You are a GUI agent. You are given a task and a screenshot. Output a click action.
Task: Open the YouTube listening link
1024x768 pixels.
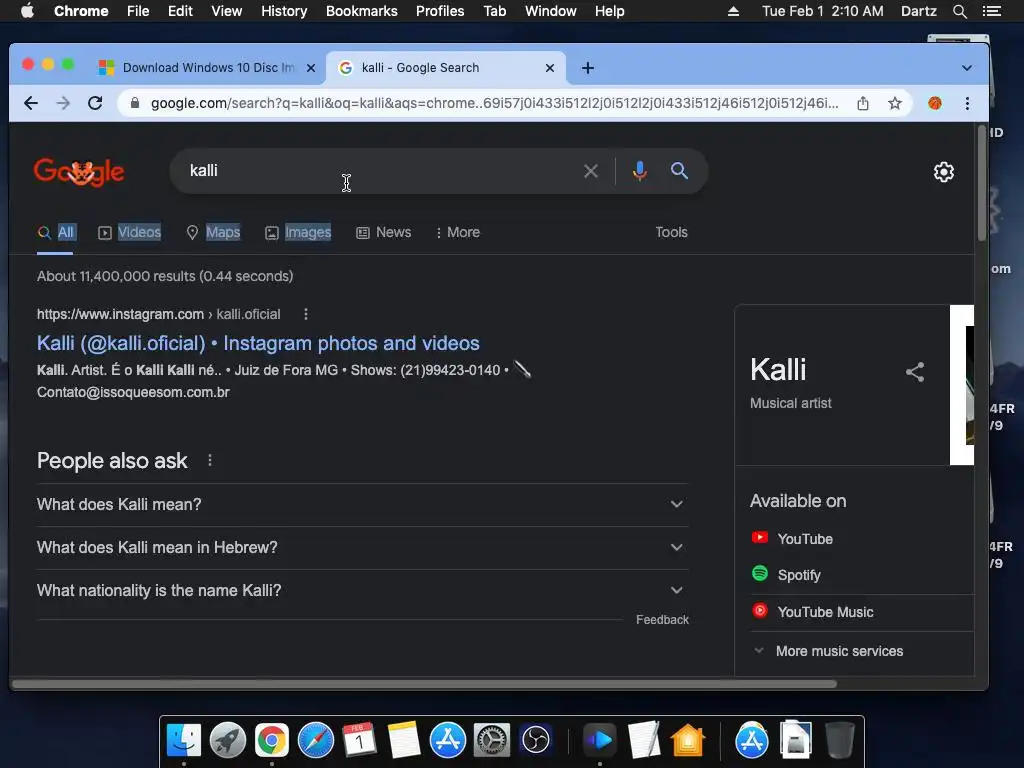[792, 539]
